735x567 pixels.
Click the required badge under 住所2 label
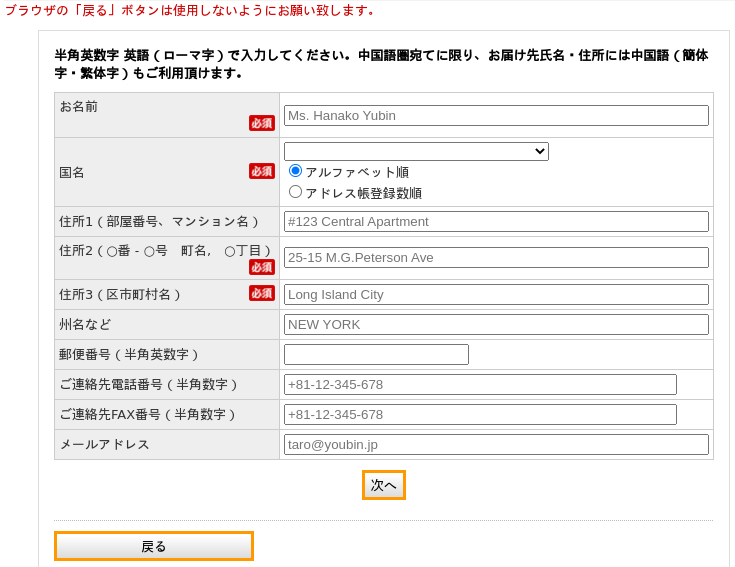click(x=262, y=267)
